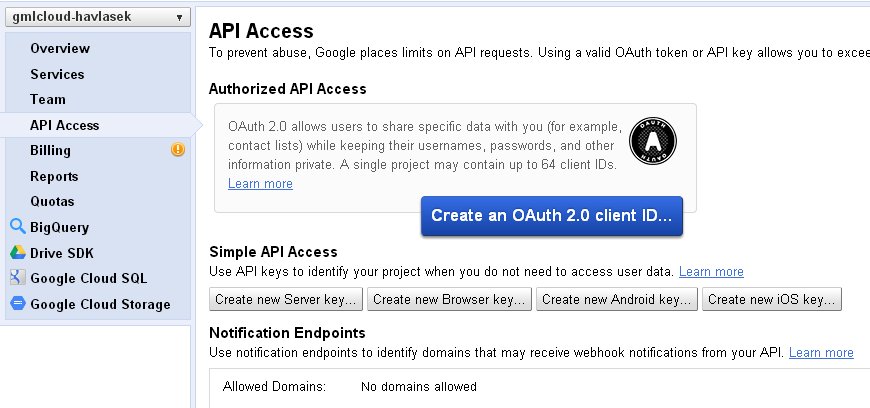Click Create new iOS key button

[x=773, y=299]
